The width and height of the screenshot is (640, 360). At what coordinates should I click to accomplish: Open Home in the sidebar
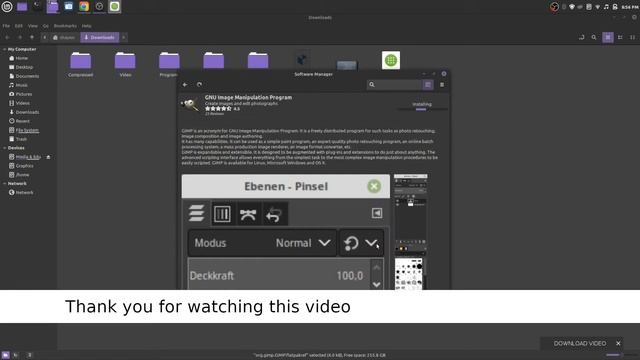coord(19,58)
